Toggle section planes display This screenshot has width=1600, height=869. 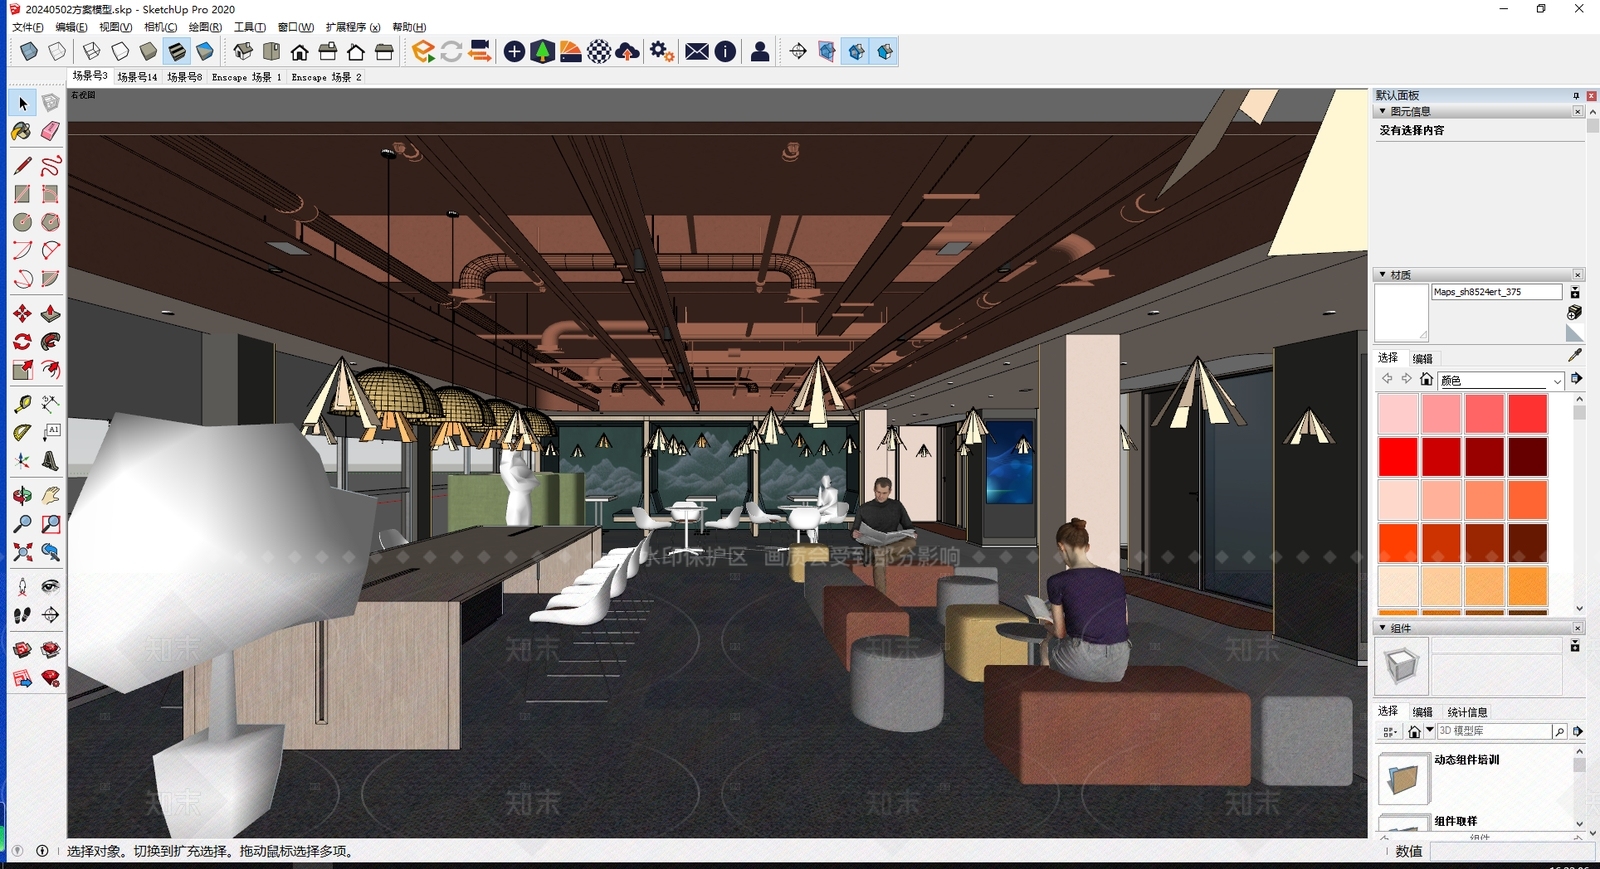point(827,52)
